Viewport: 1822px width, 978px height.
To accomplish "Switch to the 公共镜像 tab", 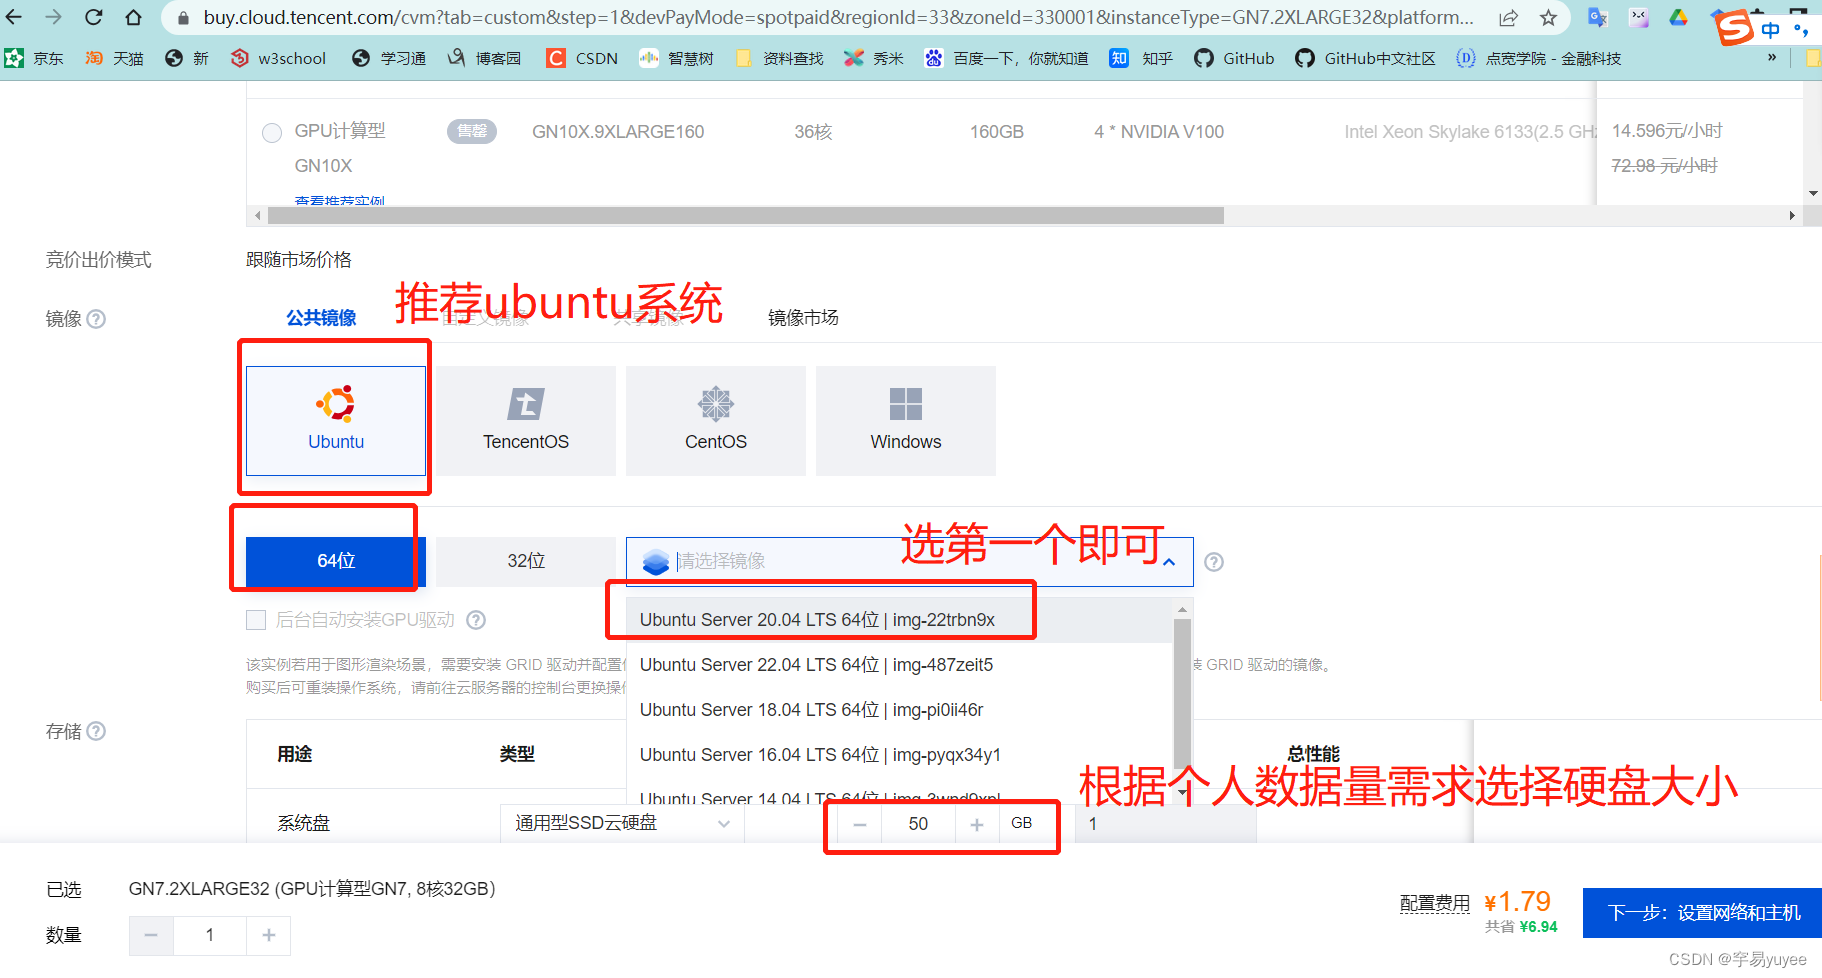I will (x=321, y=318).
